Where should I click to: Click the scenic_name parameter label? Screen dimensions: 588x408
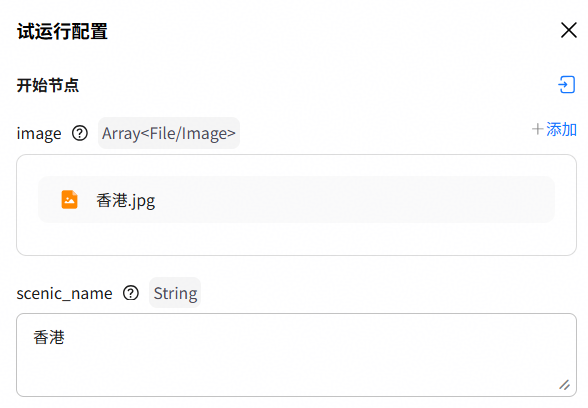point(64,293)
